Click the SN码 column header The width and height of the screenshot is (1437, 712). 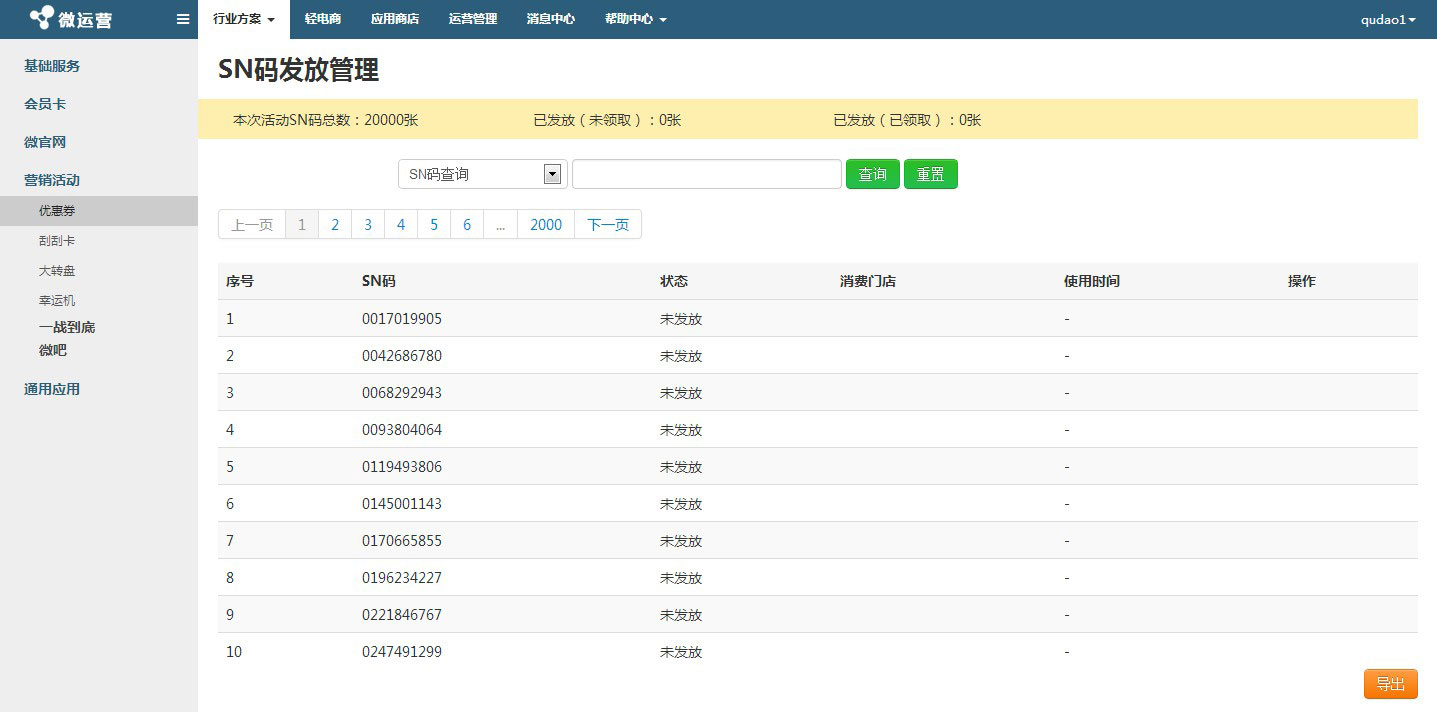[379, 281]
